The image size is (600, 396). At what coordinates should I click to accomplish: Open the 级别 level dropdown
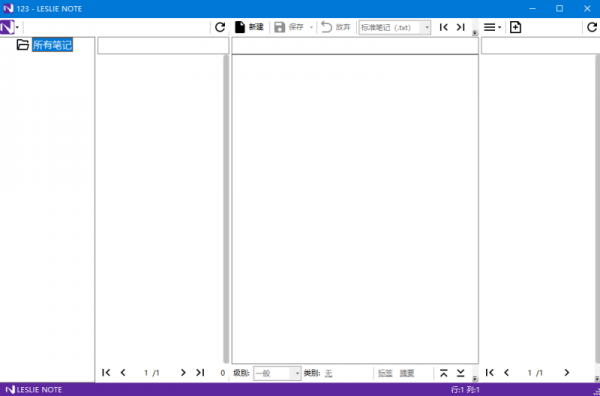pos(277,373)
